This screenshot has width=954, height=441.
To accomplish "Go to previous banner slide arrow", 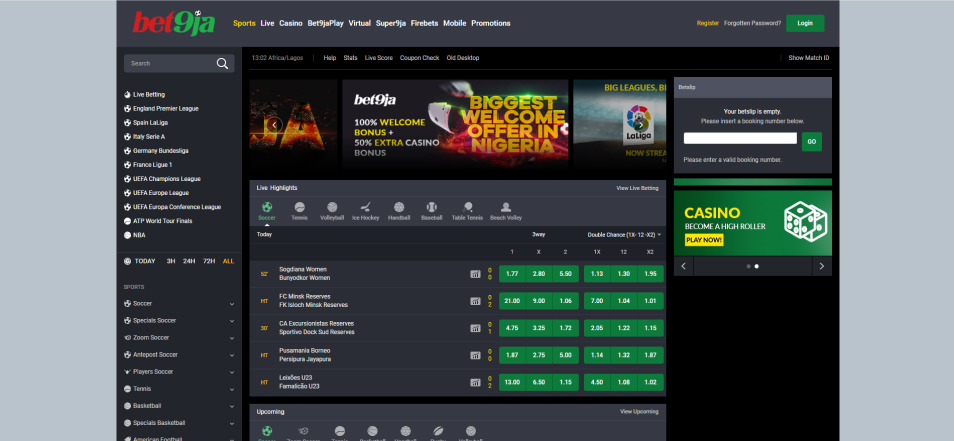I will 274,125.
